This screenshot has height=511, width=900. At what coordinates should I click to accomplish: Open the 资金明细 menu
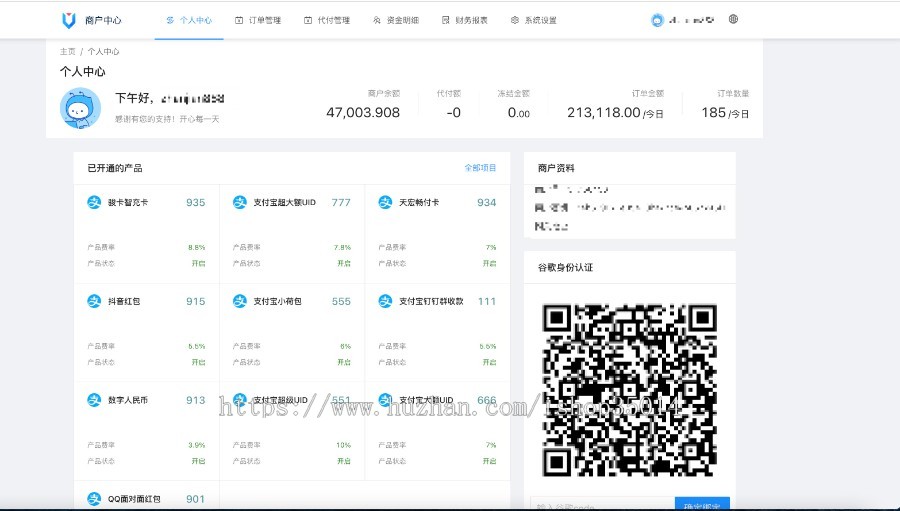tap(395, 20)
